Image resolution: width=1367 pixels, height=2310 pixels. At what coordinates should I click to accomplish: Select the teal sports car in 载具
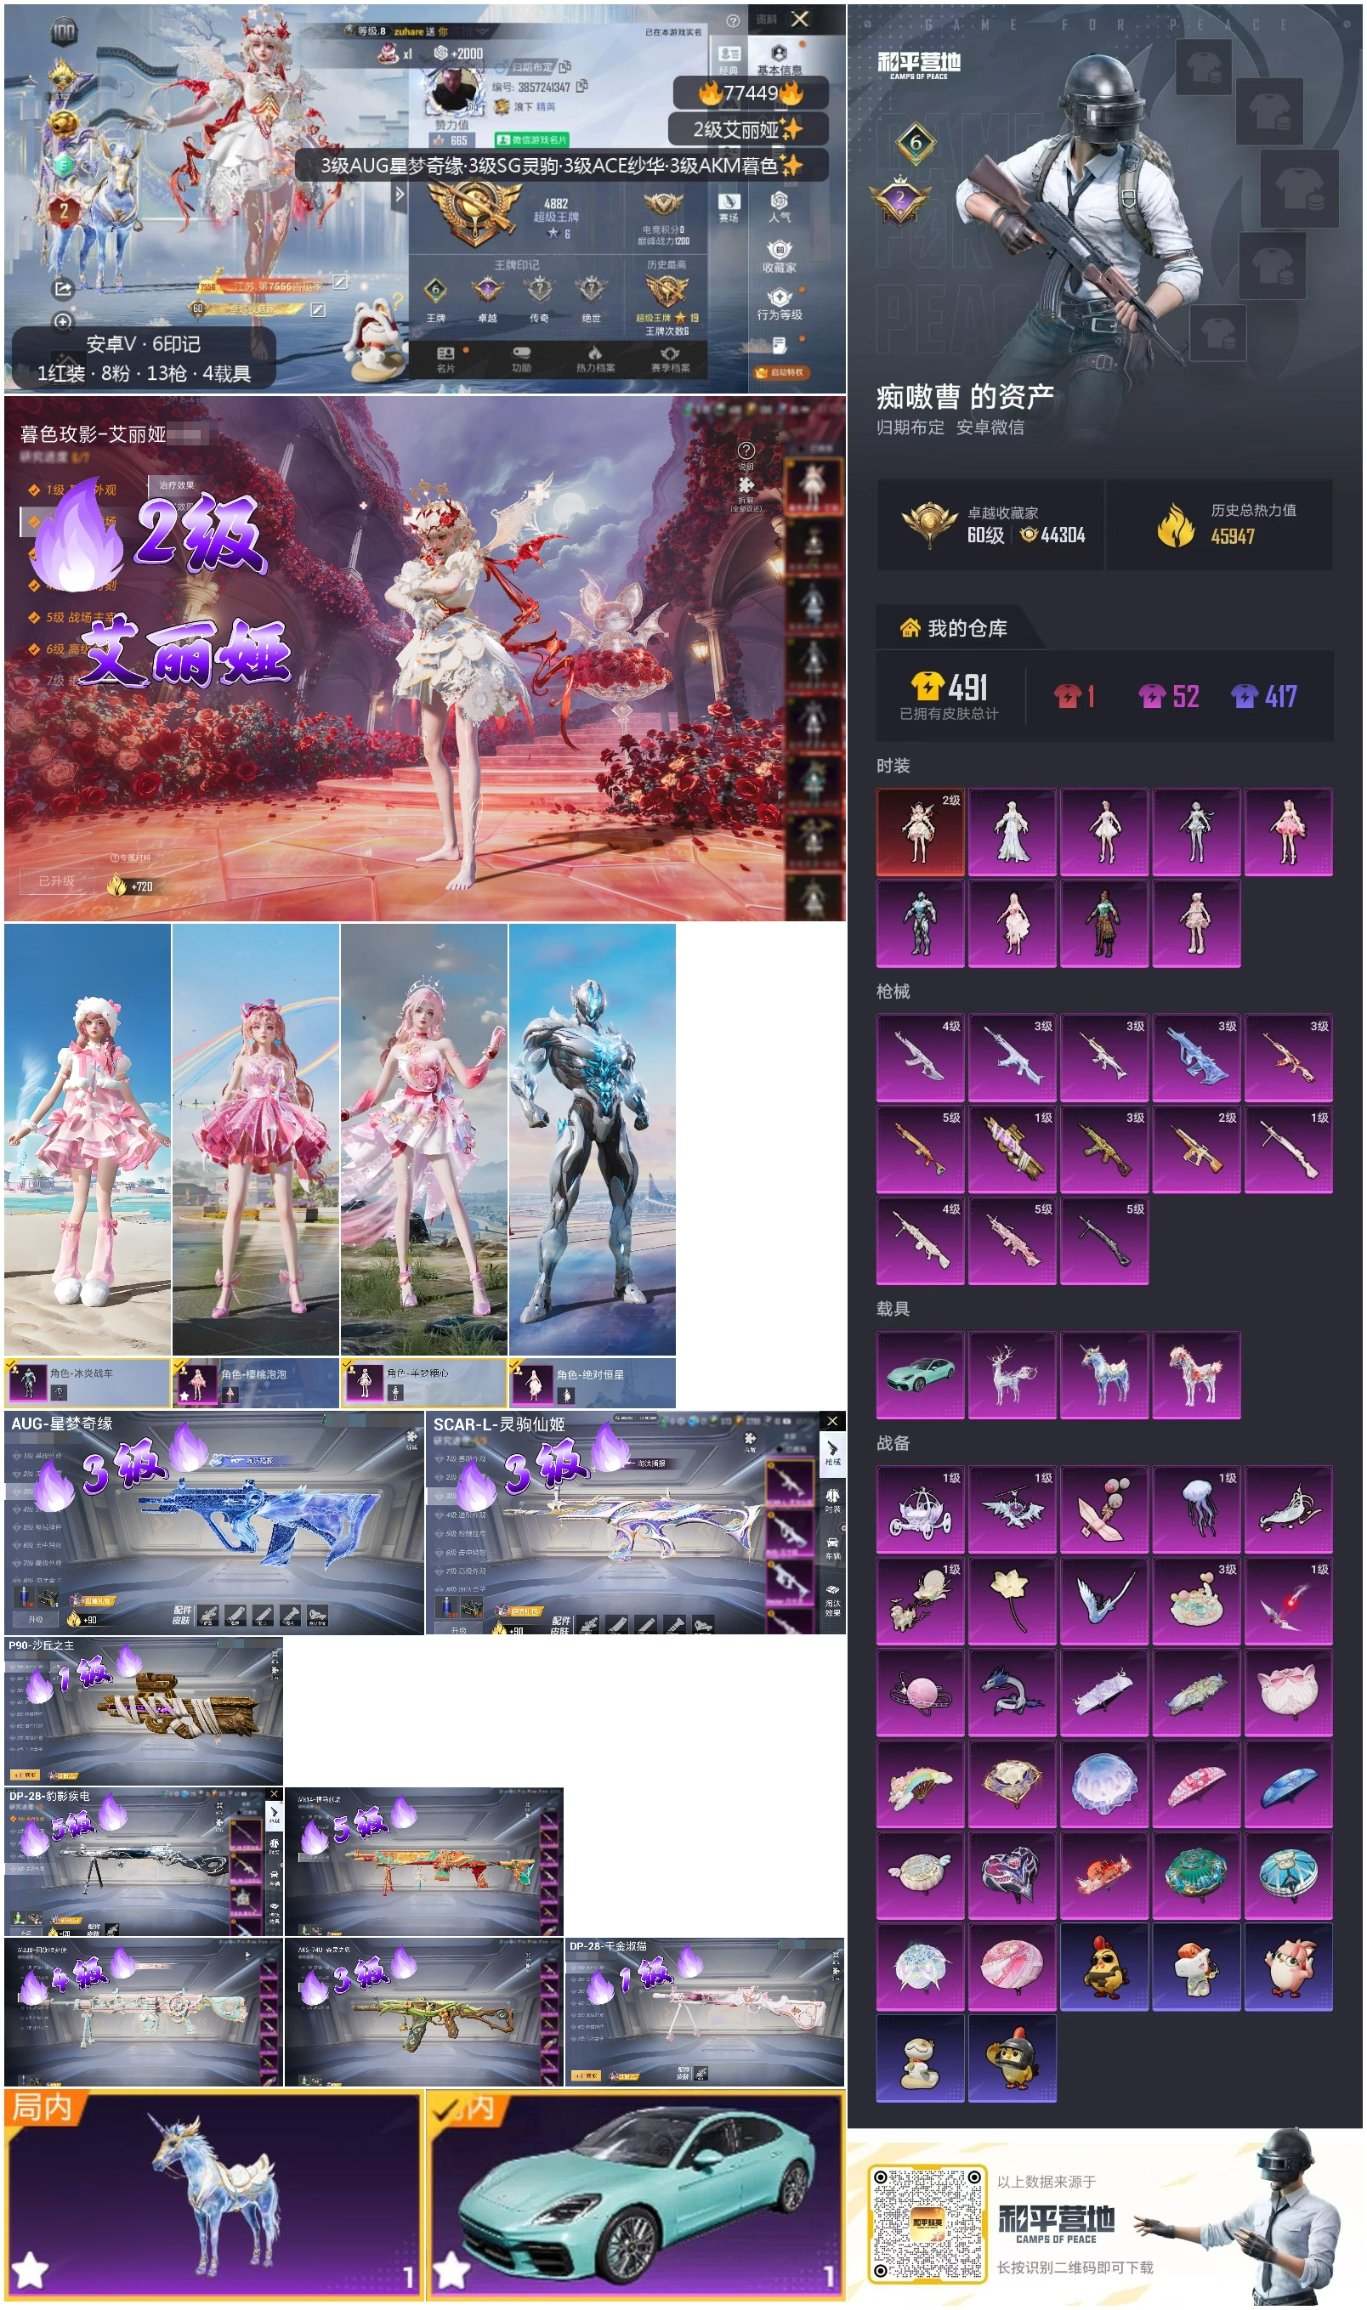pyautogui.click(x=920, y=1375)
